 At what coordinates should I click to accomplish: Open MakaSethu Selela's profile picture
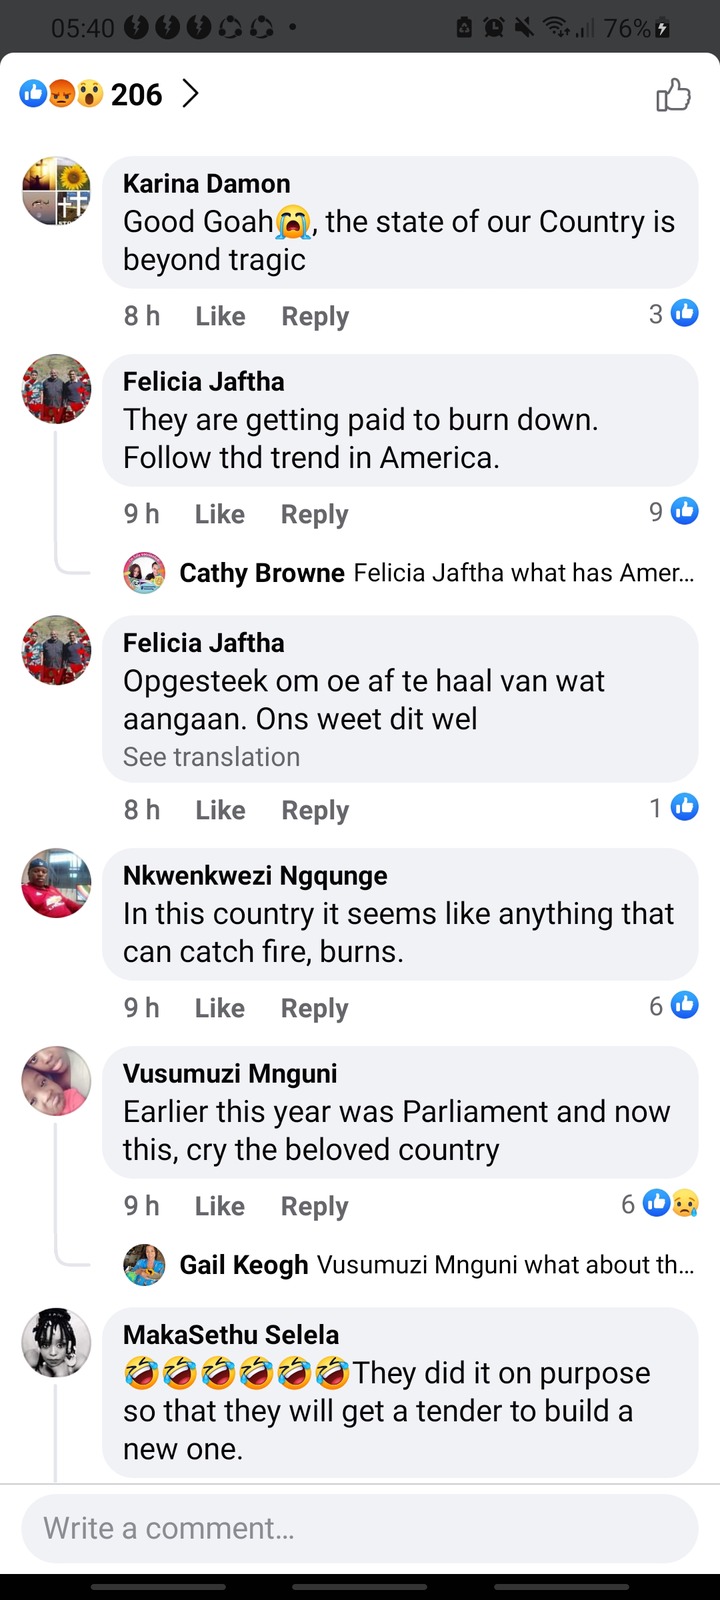[x=57, y=1342]
